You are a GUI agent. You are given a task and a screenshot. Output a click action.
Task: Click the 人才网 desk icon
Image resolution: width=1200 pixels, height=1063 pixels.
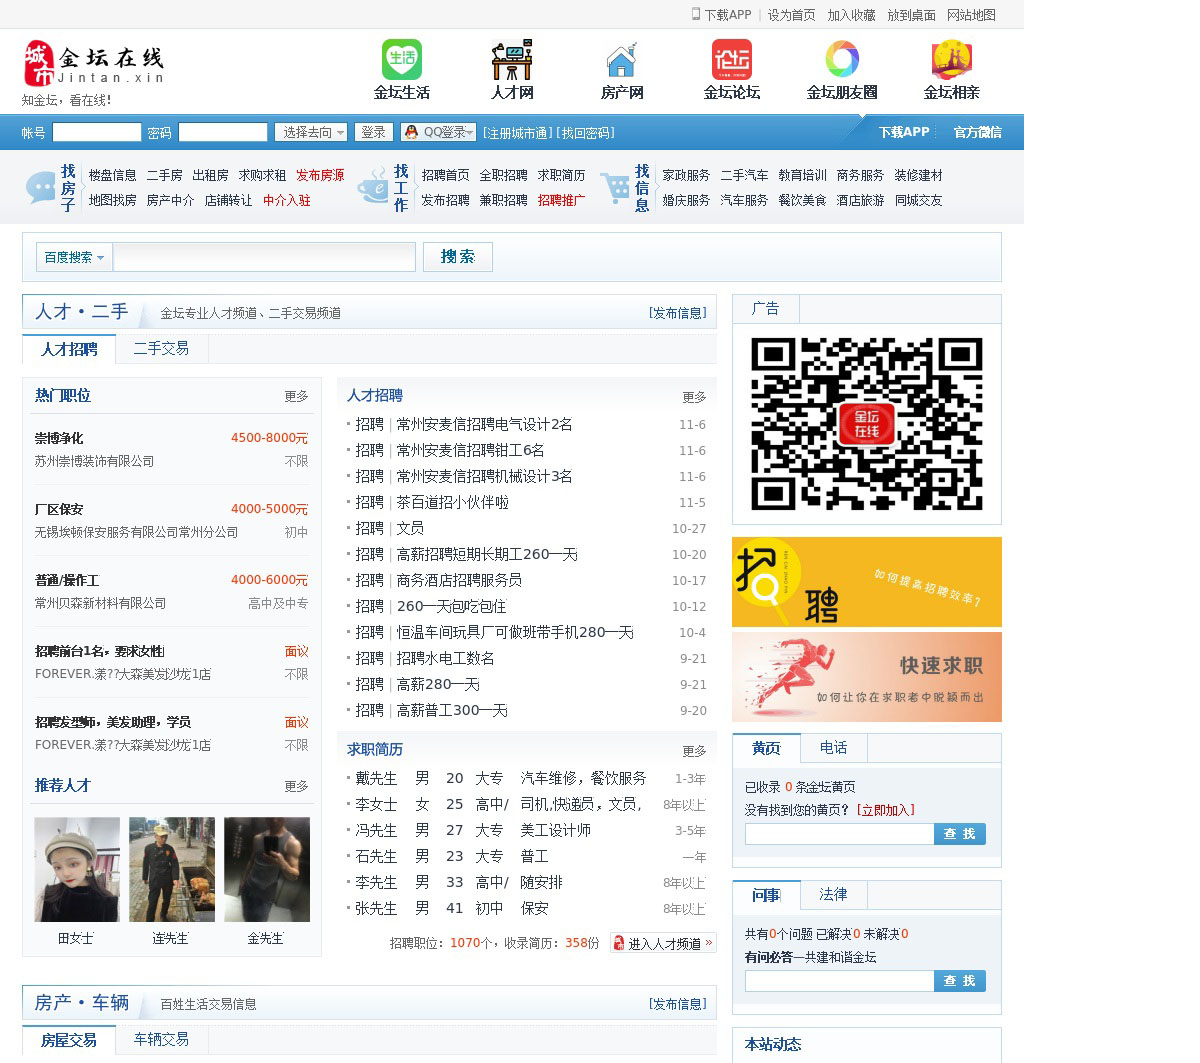click(512, 60)
